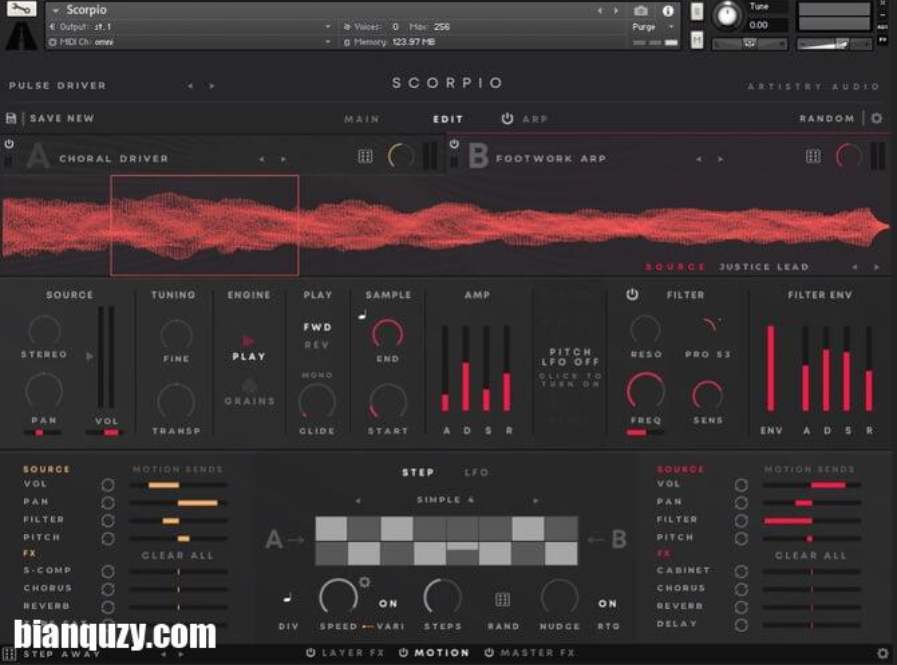The width and height of the screenshot is (897, 665).
Task: Click the filter FREQ knob
Action: pyautogui.click(x=646, y=391)
